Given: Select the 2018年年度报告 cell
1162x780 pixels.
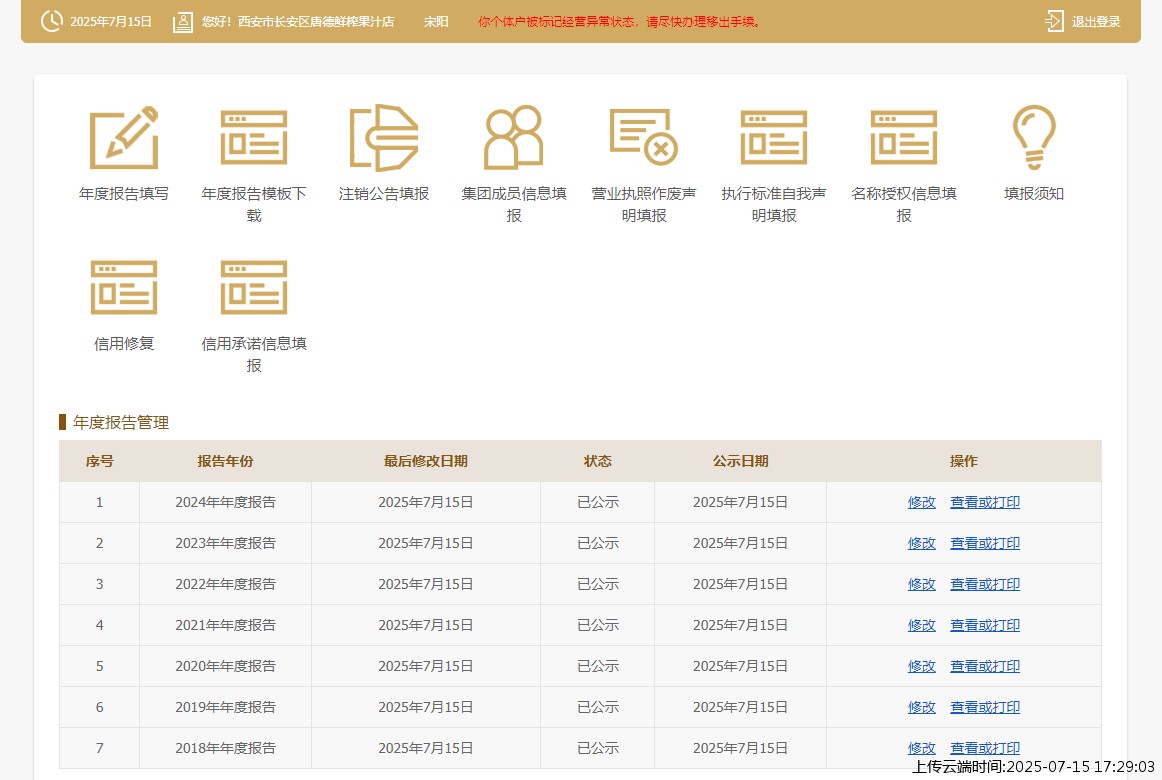Looking at the screenshot, I should click(x=225, y=748).
